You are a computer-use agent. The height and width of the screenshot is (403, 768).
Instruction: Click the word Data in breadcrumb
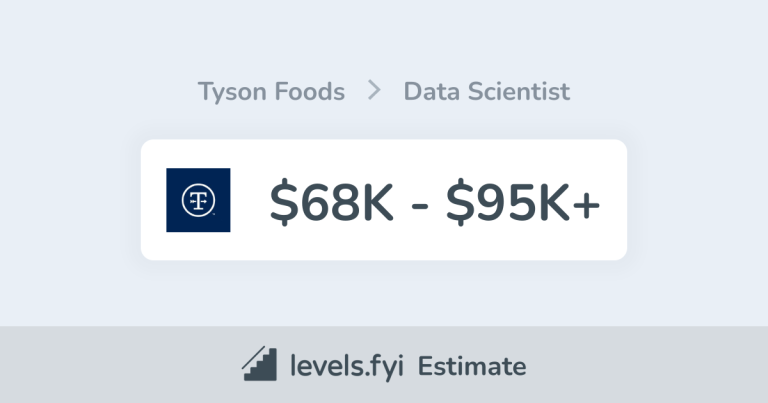pyautogui.click(x=432, y=92)
